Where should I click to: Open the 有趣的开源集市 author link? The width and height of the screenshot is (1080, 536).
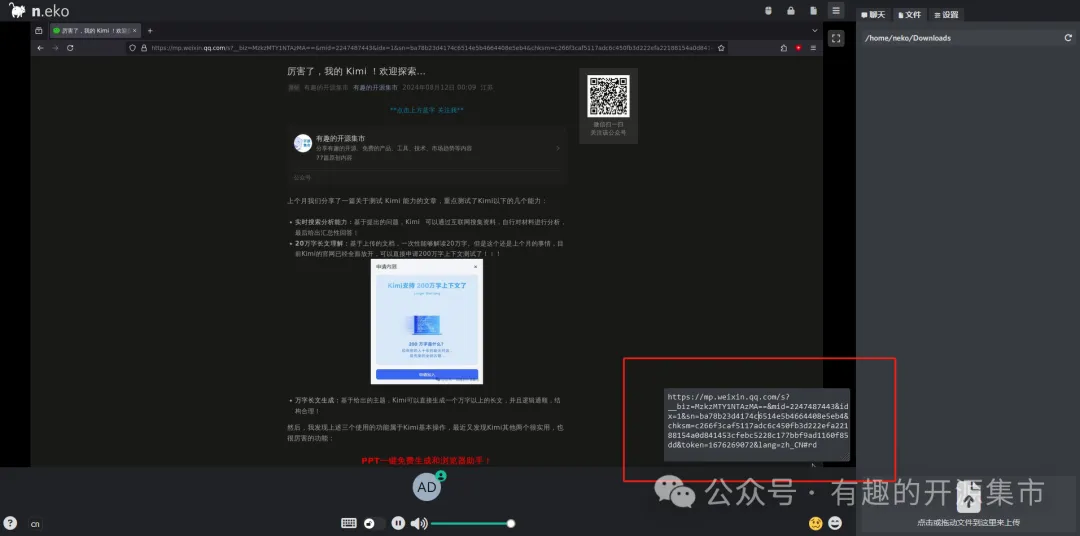(375, 87)
